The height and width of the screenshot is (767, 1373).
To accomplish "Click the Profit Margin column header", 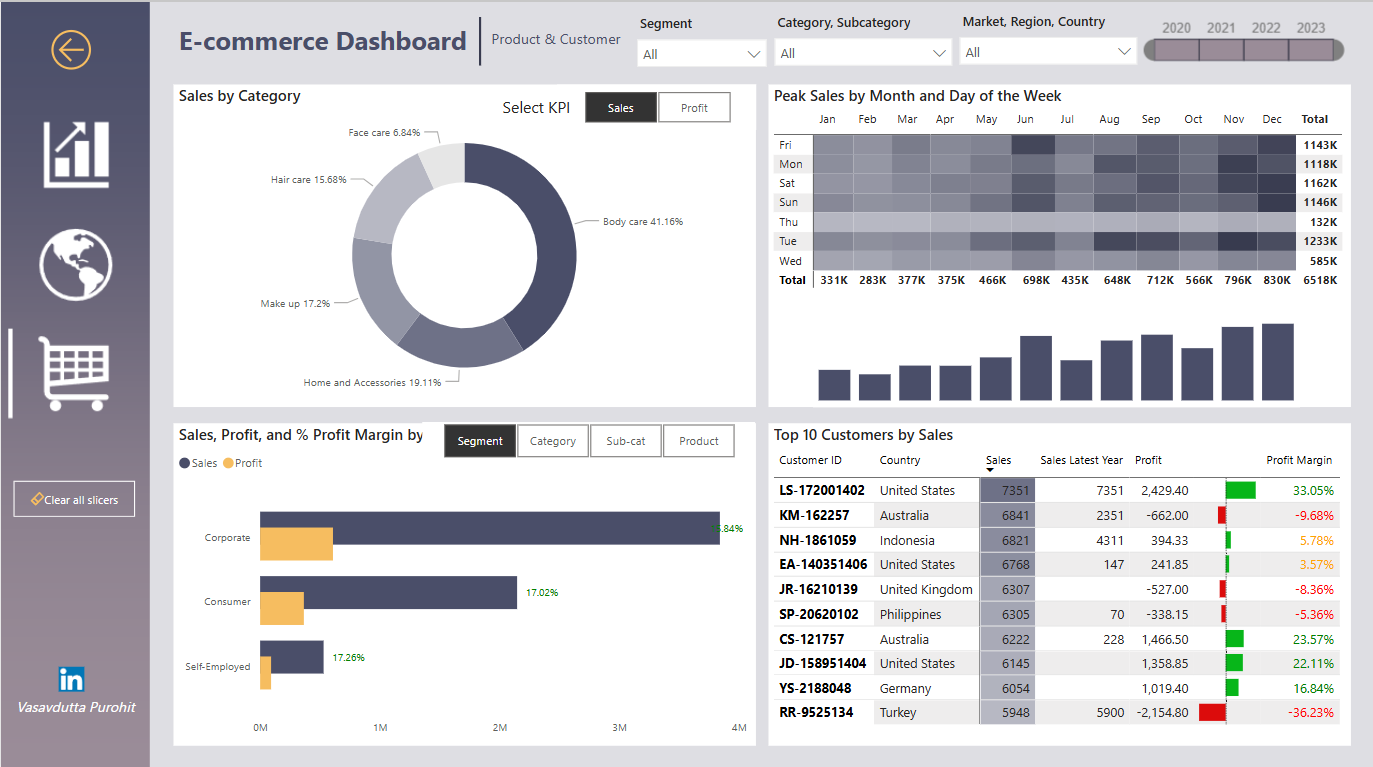I will point(1299,460).
